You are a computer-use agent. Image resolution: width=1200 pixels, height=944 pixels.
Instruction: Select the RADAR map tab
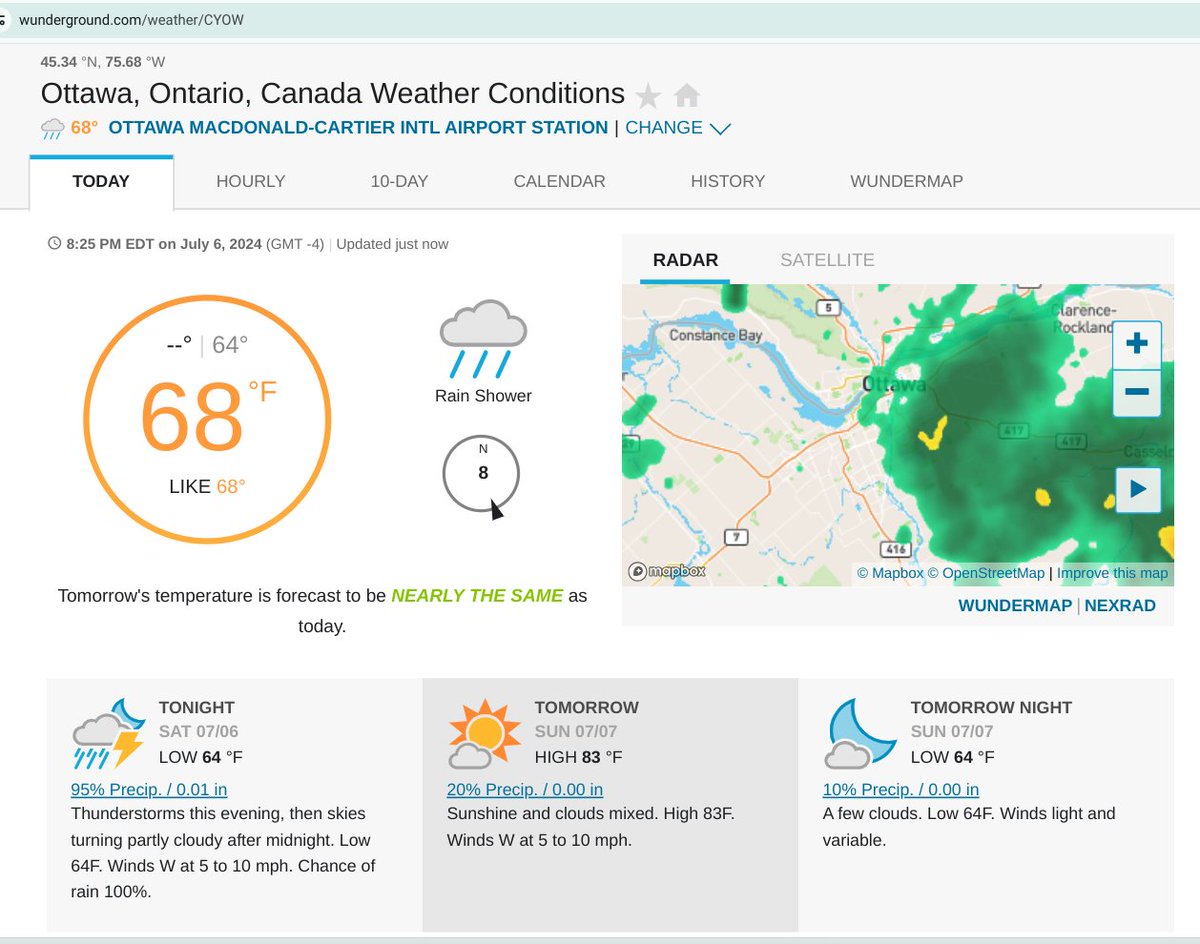click(685, 260)
